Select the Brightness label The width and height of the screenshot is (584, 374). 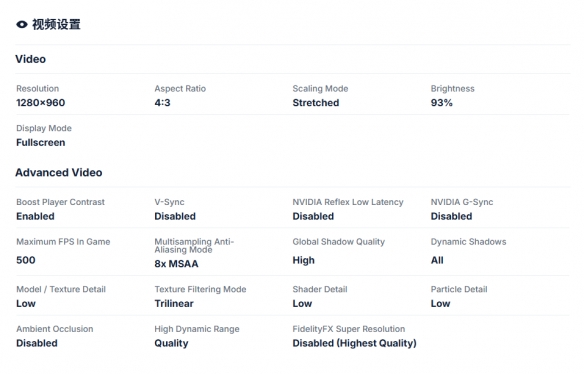coord(453,89)
